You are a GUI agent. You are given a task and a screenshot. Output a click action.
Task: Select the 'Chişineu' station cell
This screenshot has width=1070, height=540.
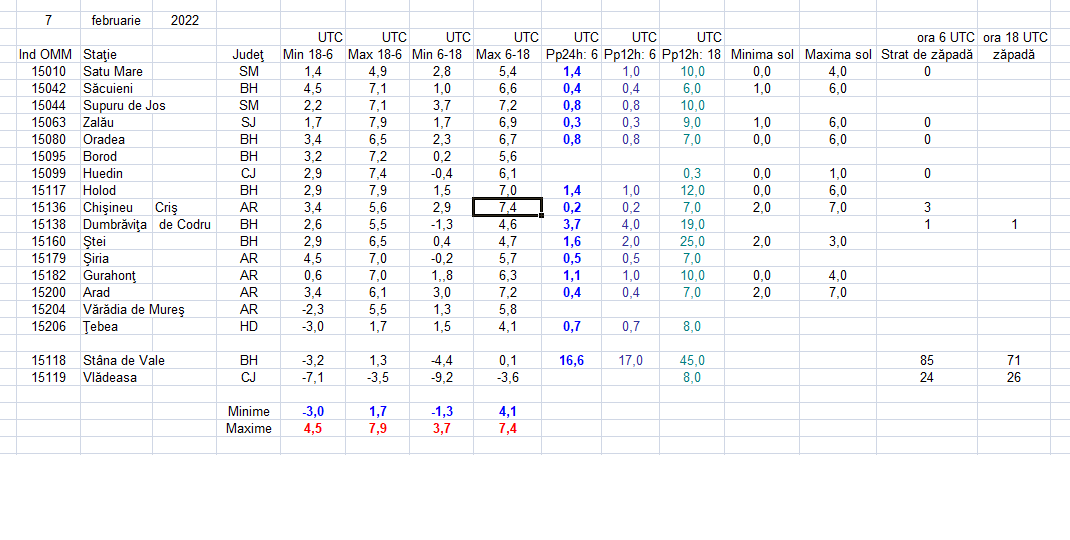[117, 208]
